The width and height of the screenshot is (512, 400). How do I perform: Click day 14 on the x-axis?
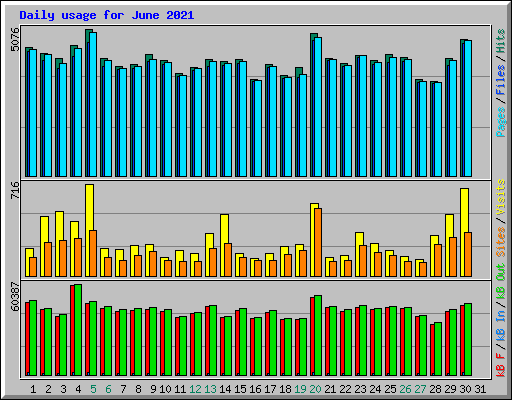(x=225, y=389)
